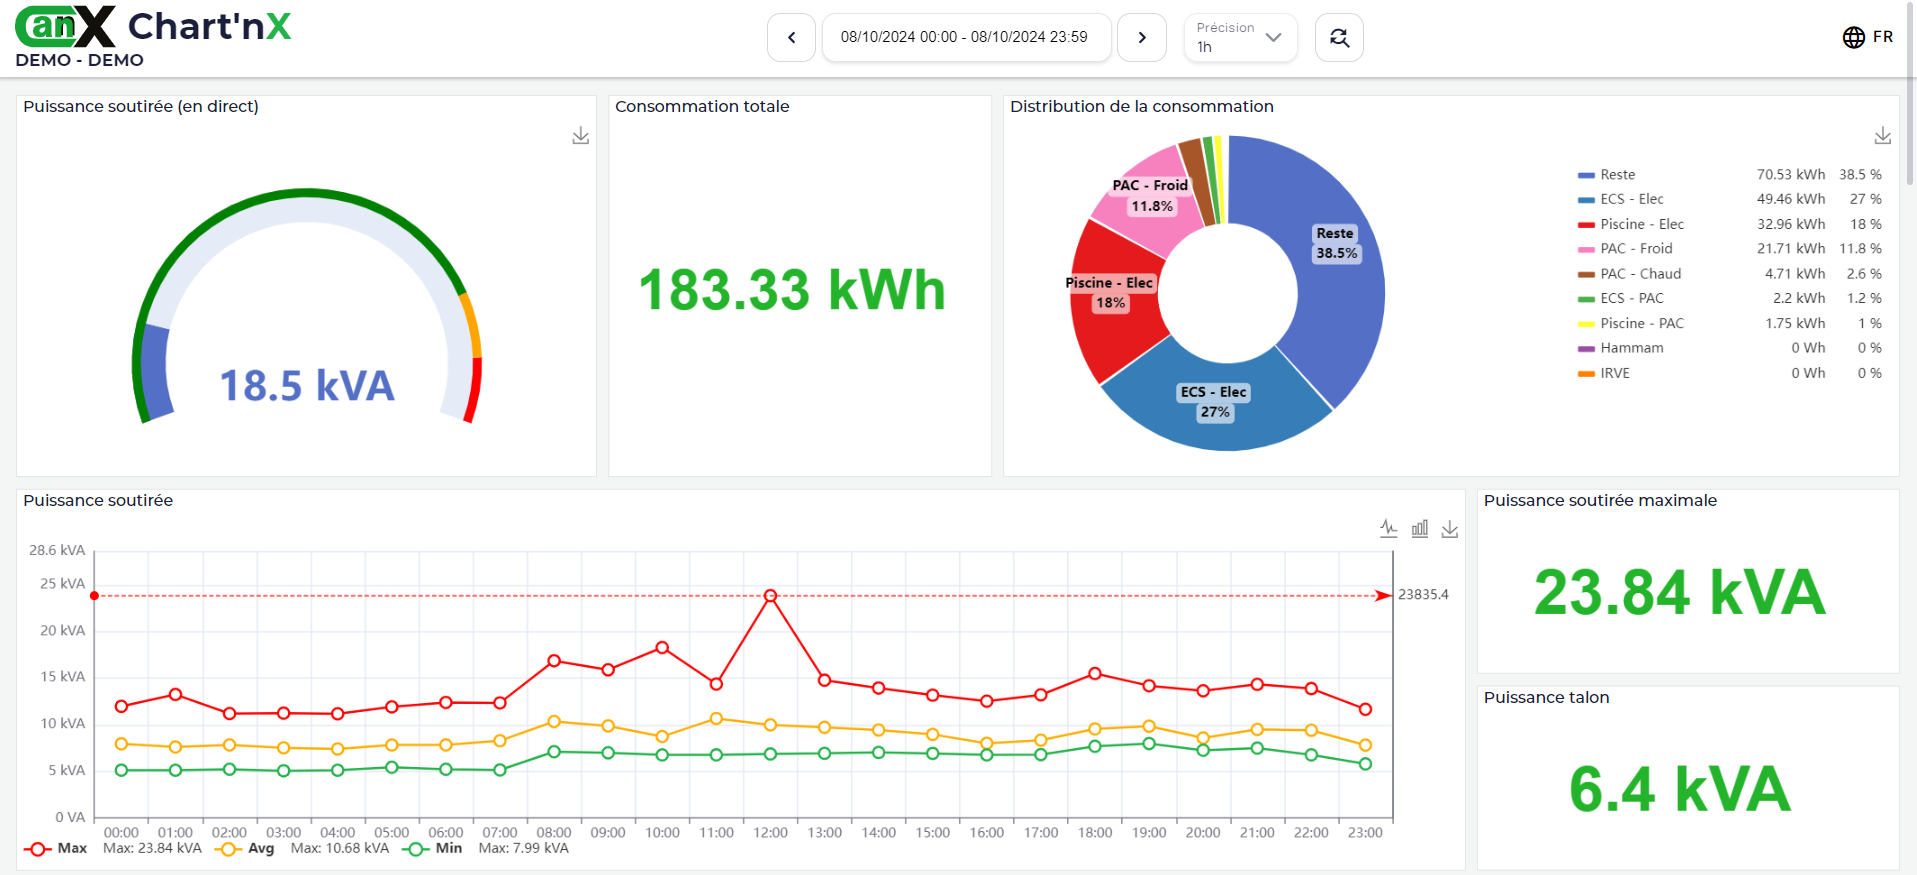
Task: Download the Puissance soutirée chart
Action: click(x=1449, y=529)
